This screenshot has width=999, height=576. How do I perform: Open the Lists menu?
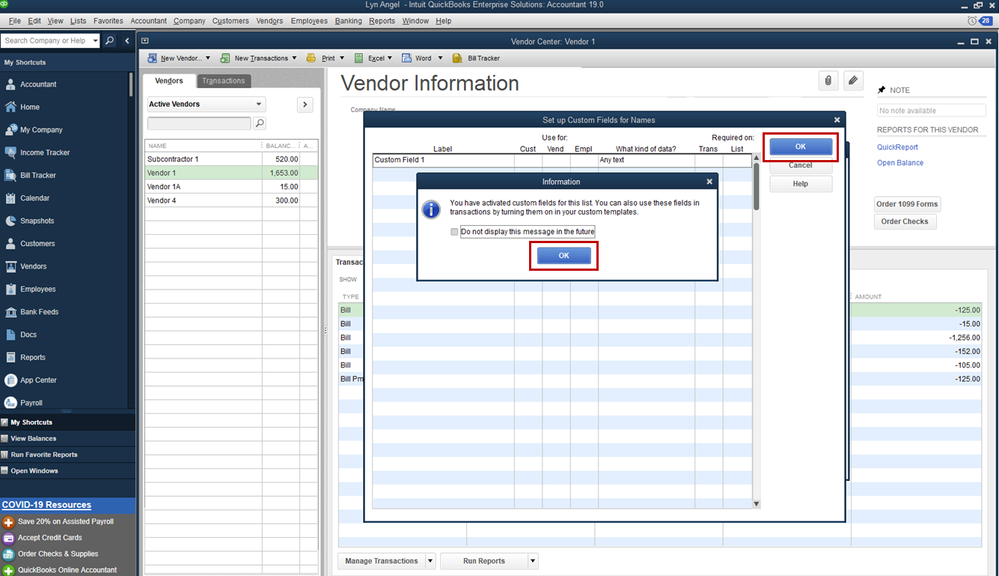[x=78, y=21]
